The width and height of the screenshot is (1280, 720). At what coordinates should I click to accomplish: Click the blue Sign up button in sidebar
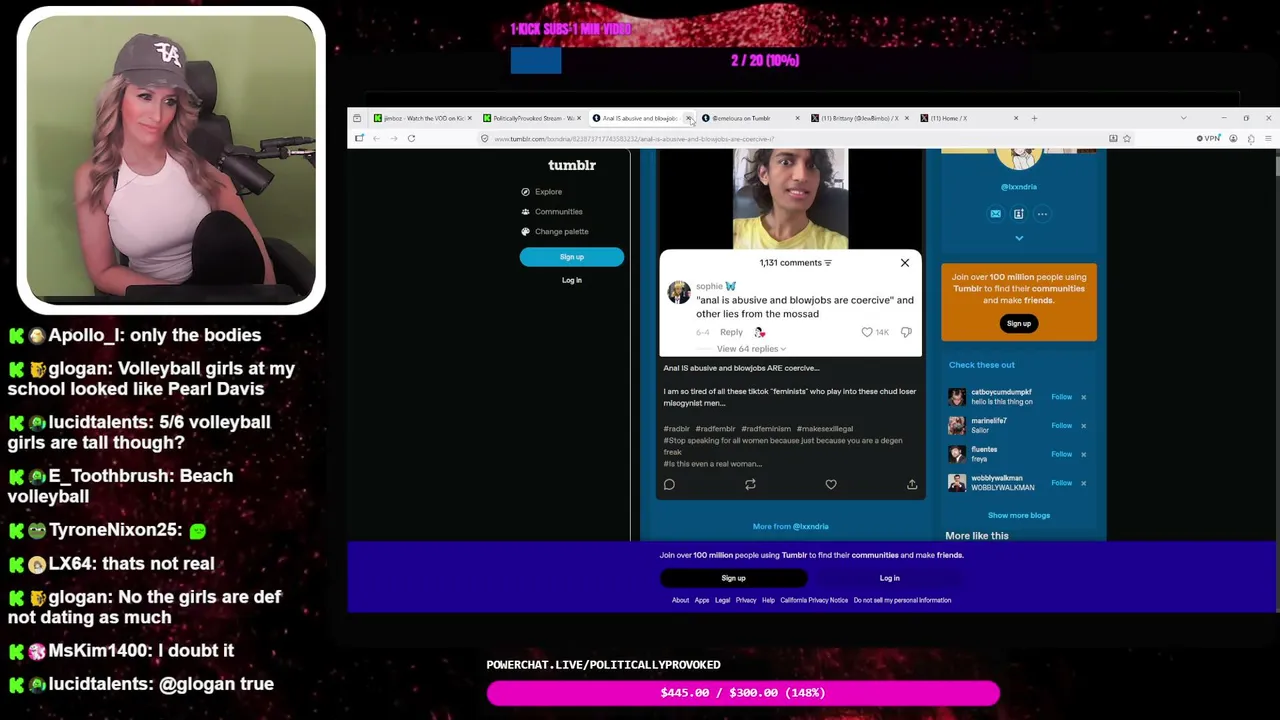(572, 257)
